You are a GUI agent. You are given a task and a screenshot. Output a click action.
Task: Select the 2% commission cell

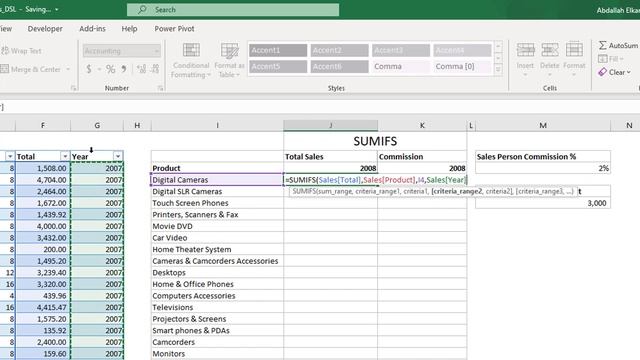(542, 168)
